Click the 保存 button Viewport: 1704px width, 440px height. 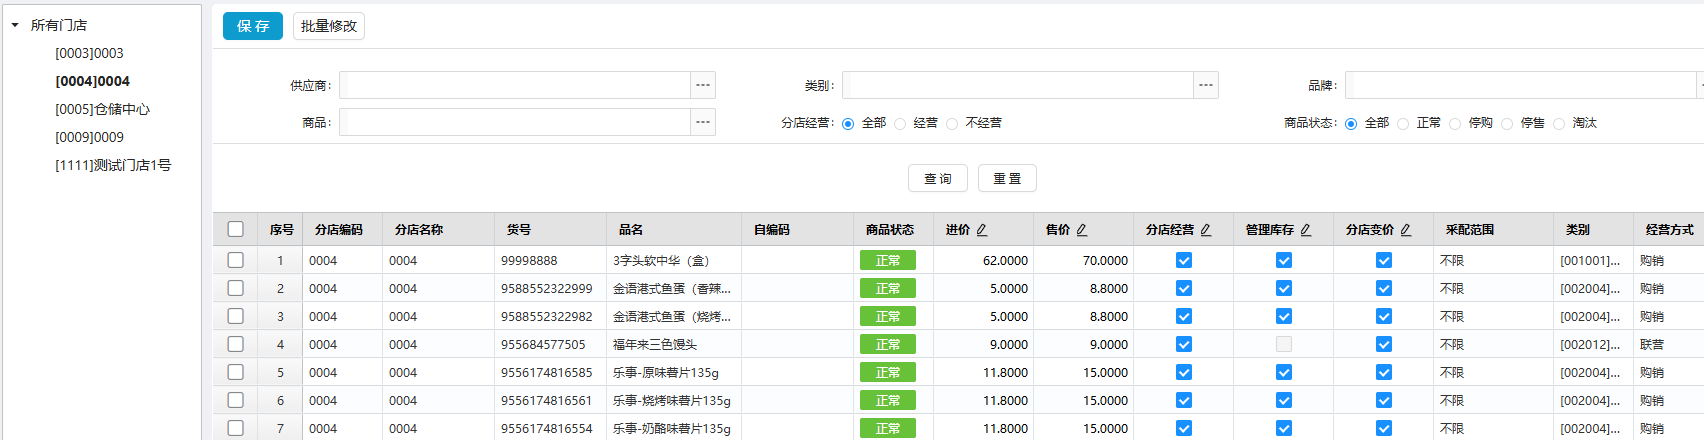[253, 26]
